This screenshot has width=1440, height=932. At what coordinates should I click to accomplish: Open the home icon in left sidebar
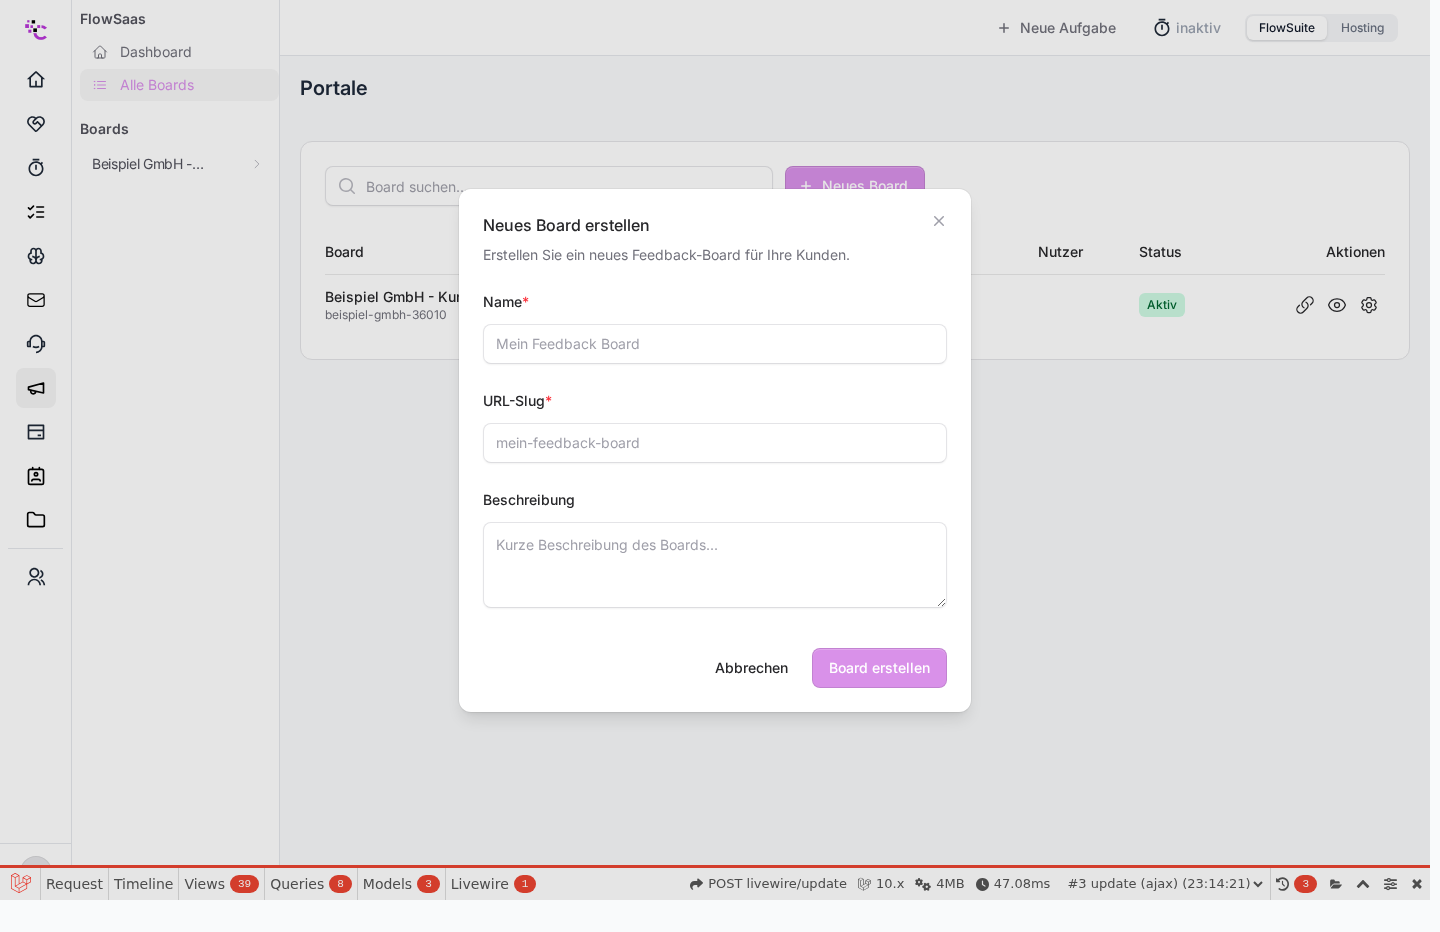[x=36, y=79]
